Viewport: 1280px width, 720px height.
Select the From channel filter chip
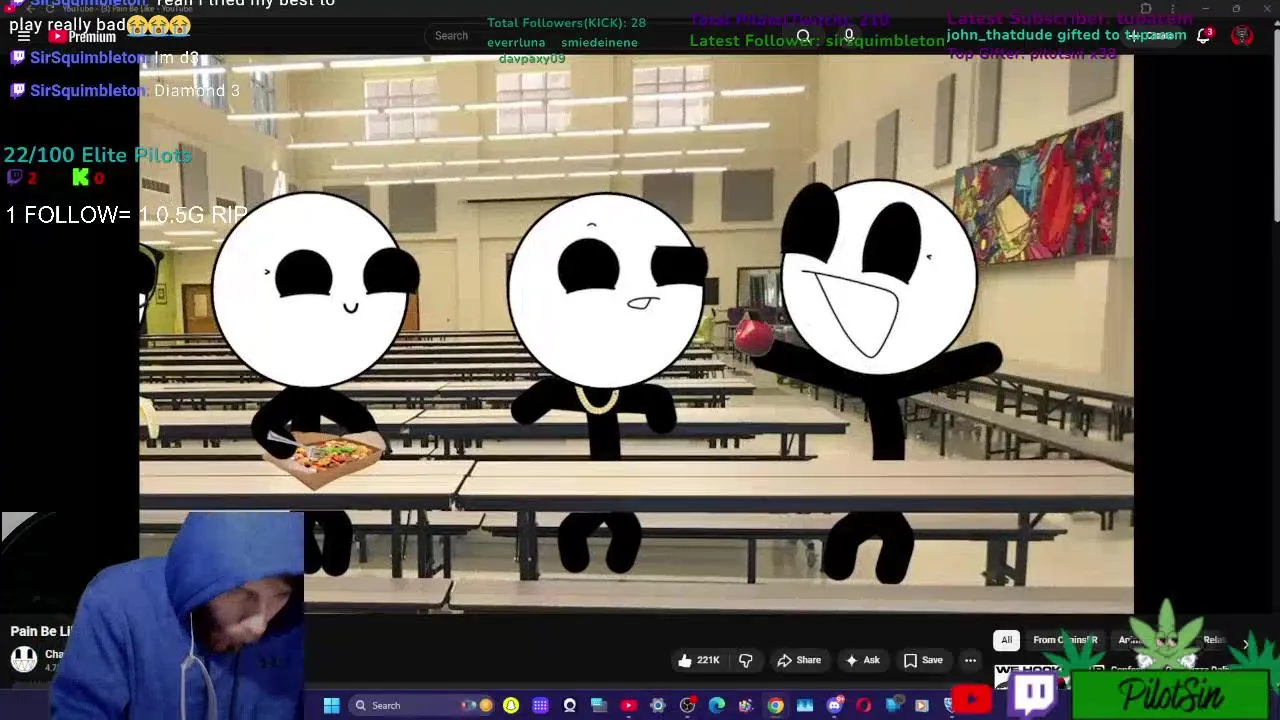coord(1065,640)
